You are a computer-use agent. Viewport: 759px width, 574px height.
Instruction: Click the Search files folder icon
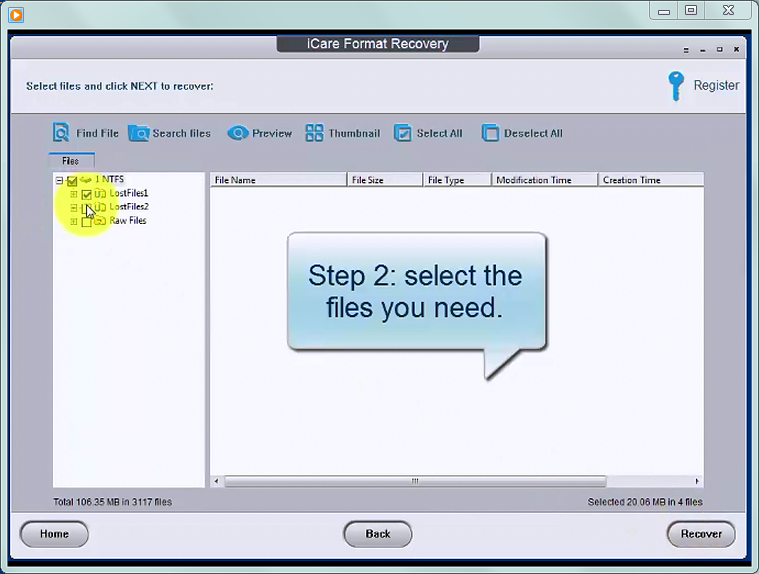[x=138, y=133]
